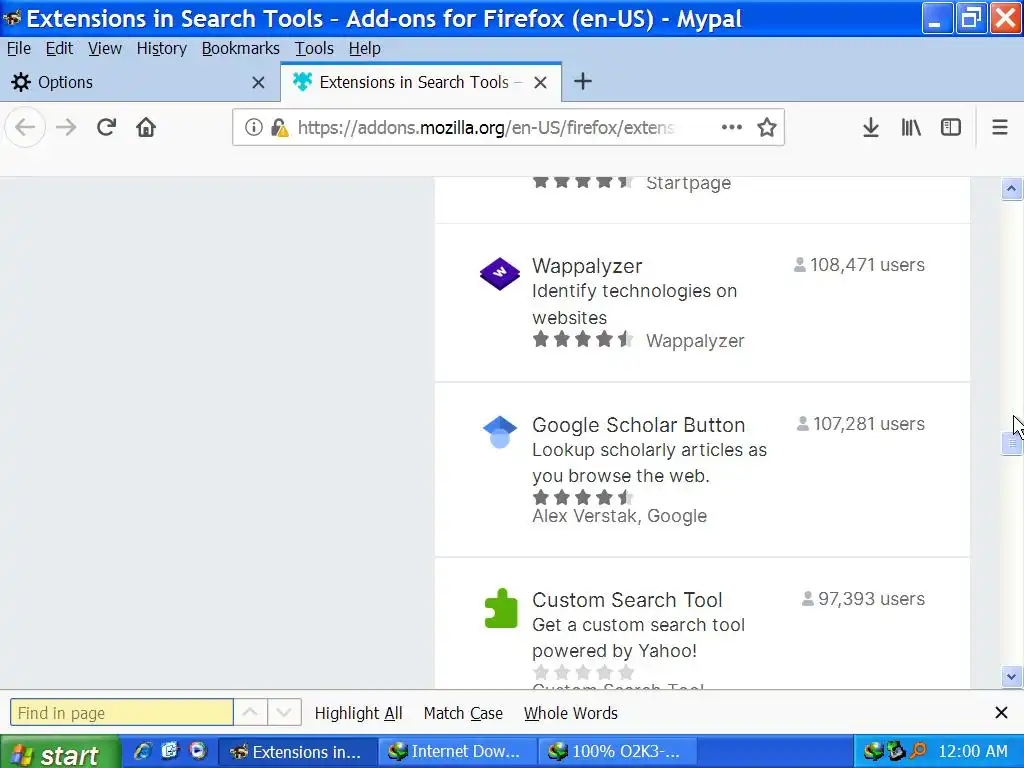Viewport: 1024px width, 768px height.
Task: Switch to the Options tab
Action: coord(140,82)
